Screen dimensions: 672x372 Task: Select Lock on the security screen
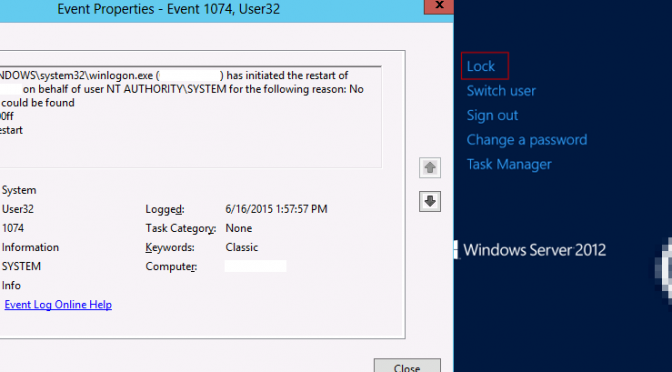[481, 66]
